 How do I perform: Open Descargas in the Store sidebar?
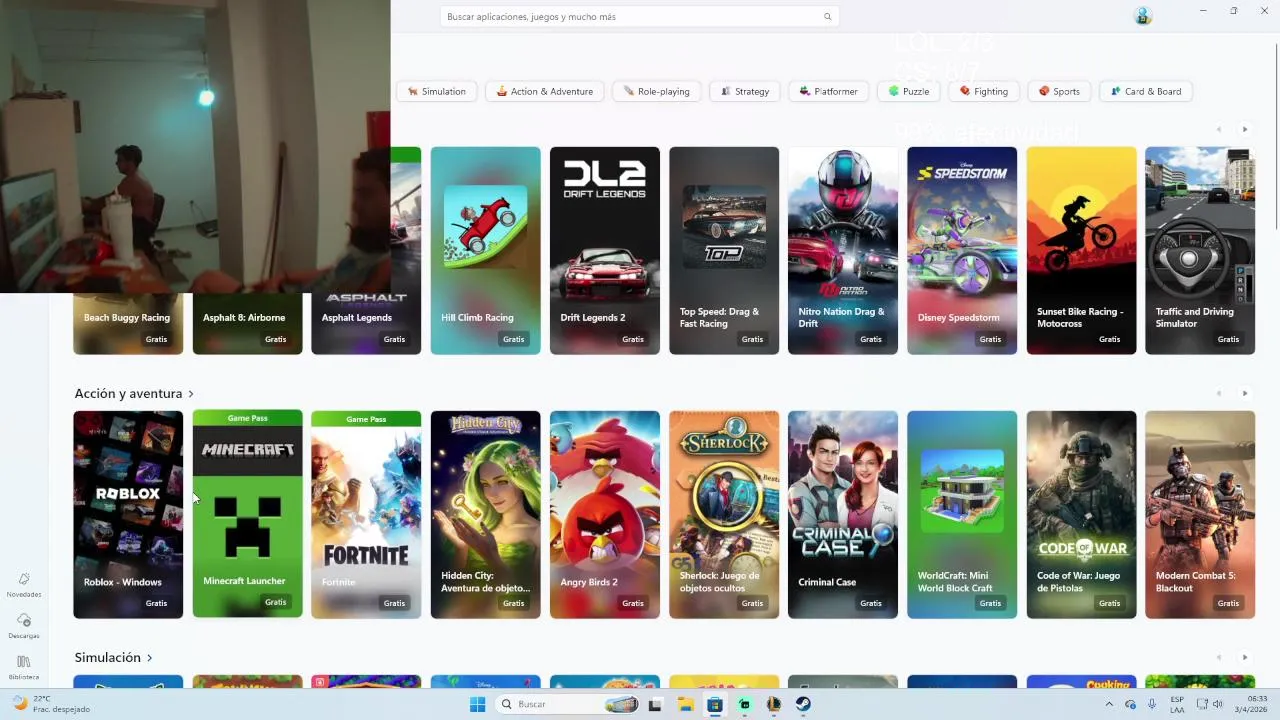pyautogui.click(x=24, y=626)
